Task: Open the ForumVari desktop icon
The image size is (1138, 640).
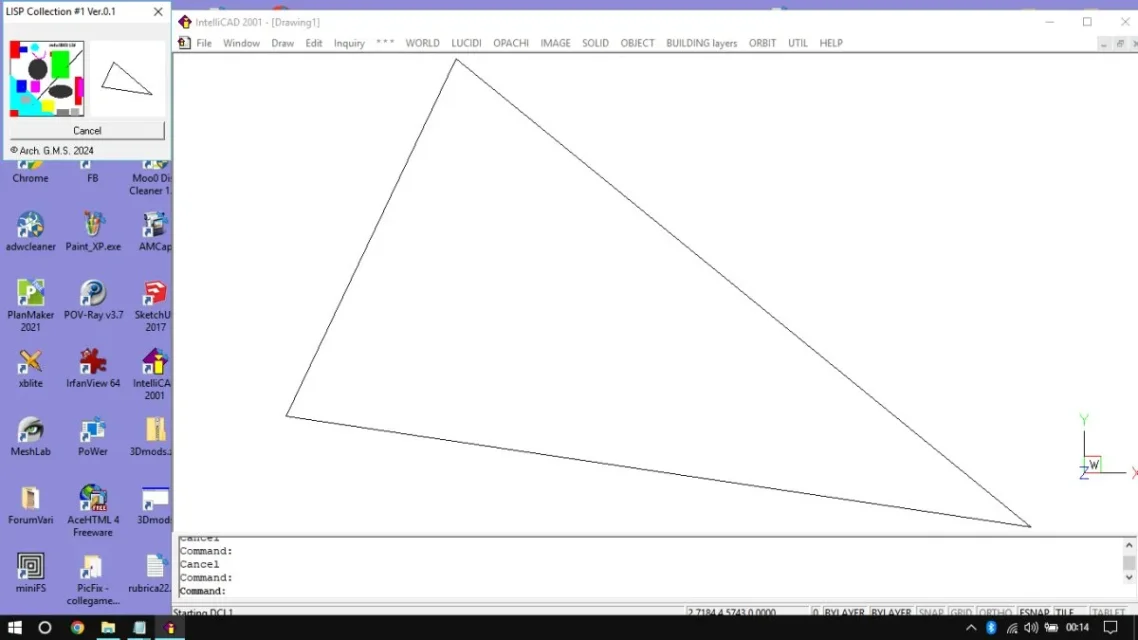Action: tap(30, 504)
